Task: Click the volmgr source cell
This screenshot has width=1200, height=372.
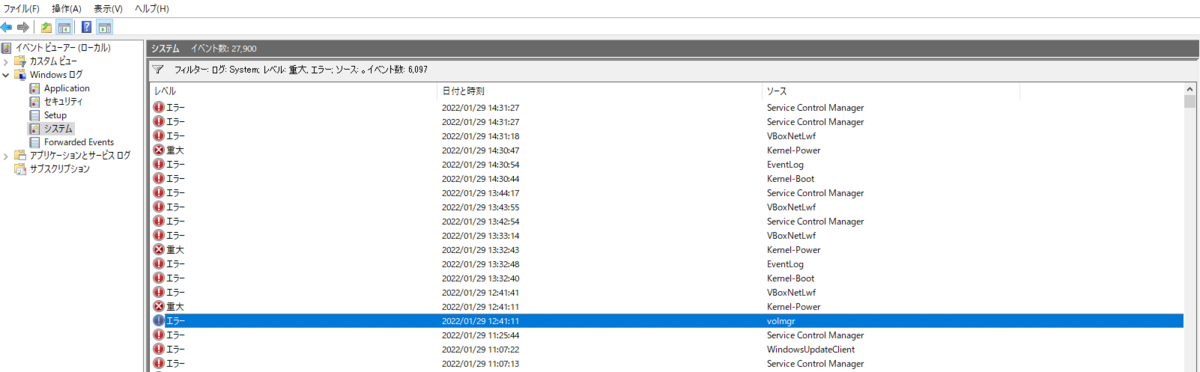Action: [781, 321]
